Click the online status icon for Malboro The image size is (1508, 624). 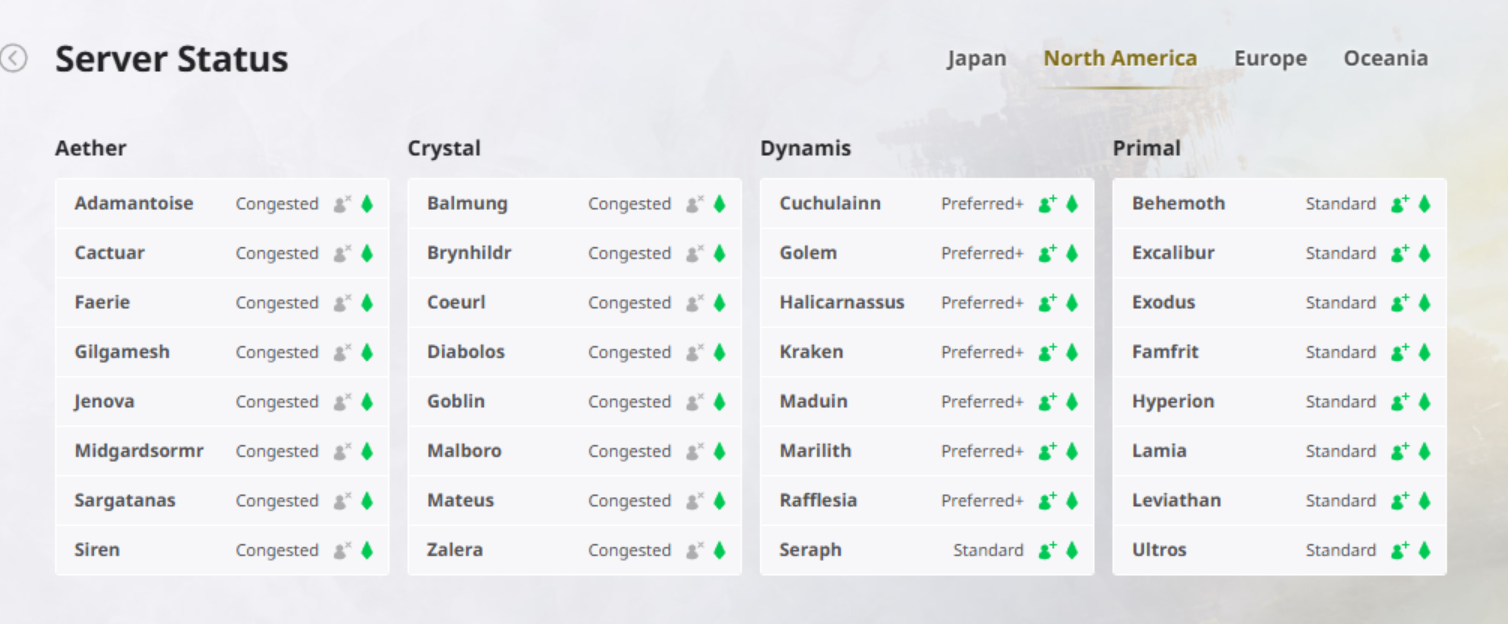(719, 451)
